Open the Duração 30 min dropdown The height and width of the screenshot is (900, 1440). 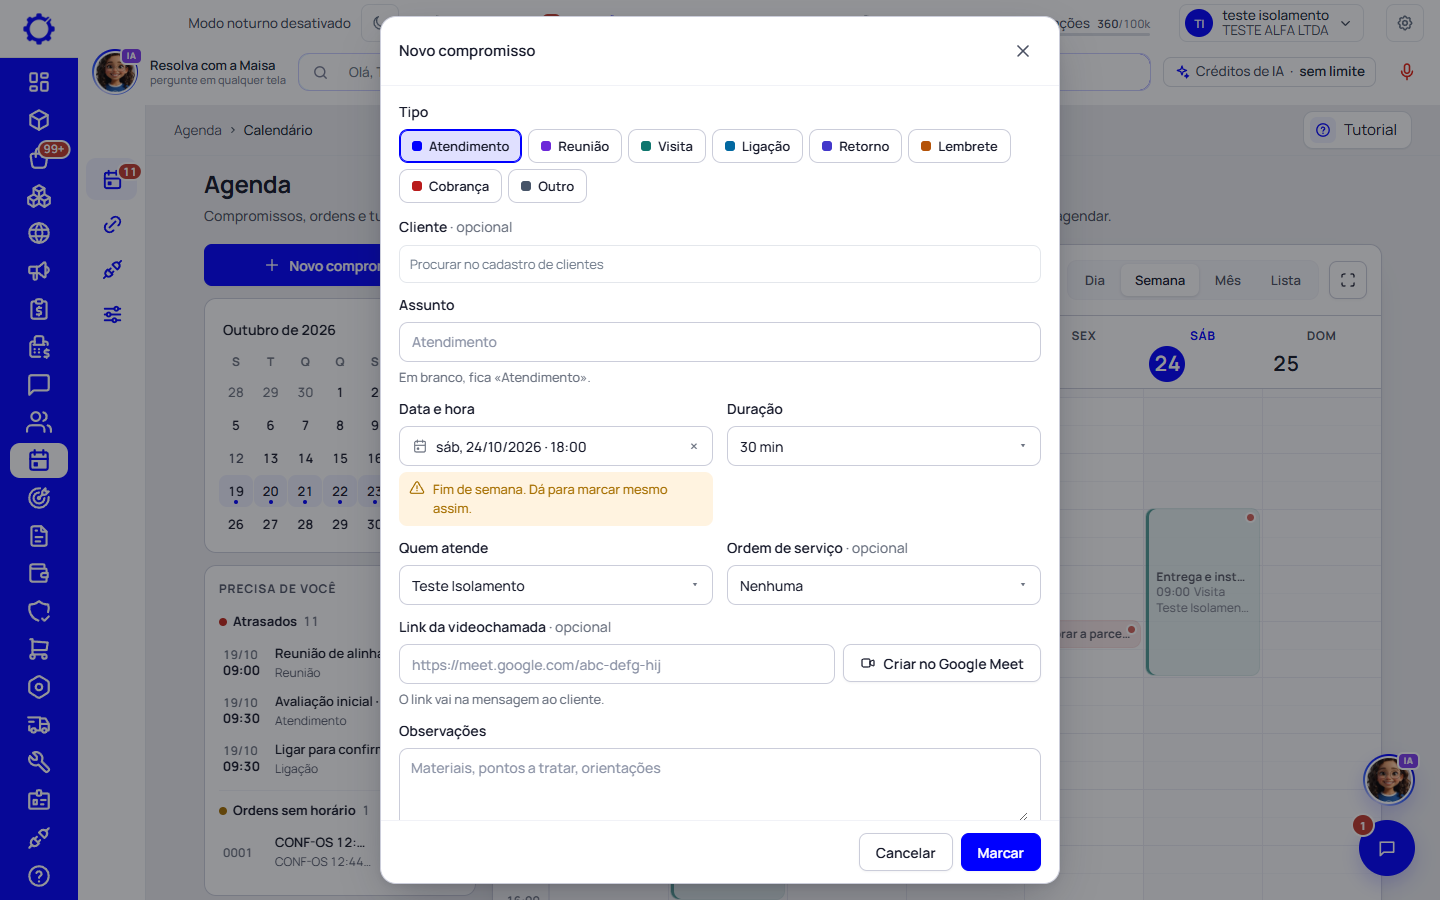[x=883, y=446]
